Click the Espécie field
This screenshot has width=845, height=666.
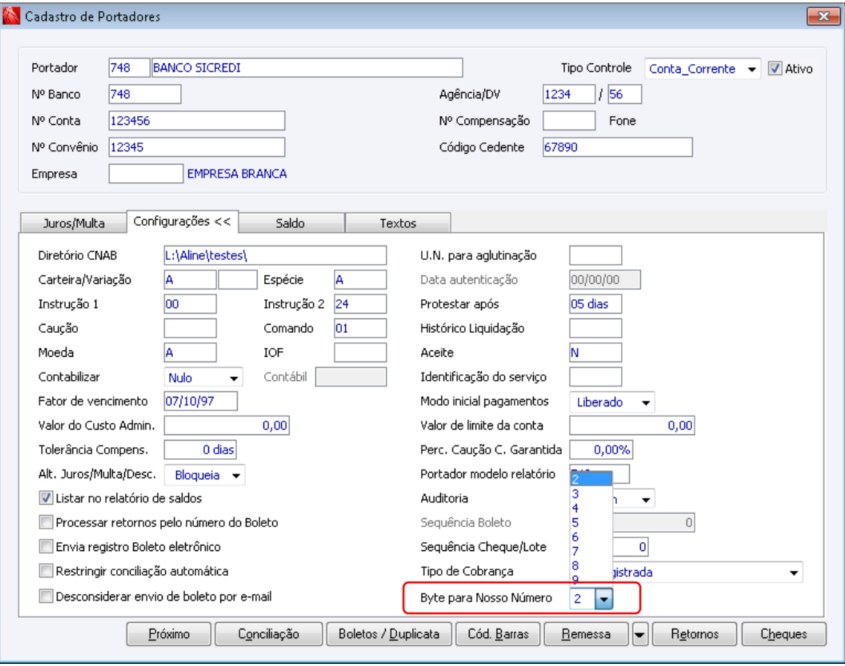360,280
